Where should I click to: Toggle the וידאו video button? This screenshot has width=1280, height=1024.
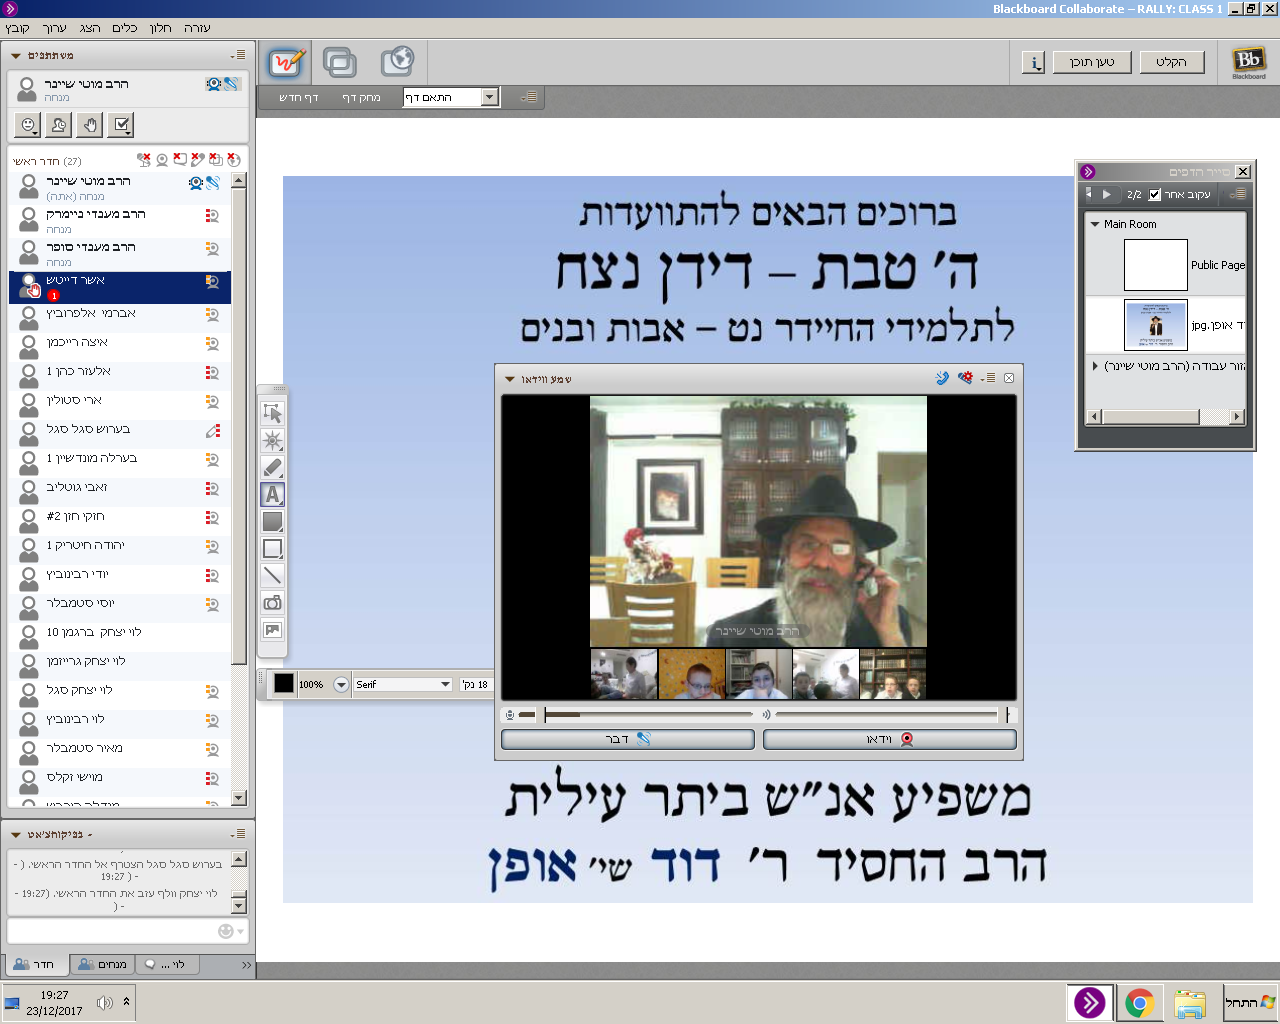point(890,739)
